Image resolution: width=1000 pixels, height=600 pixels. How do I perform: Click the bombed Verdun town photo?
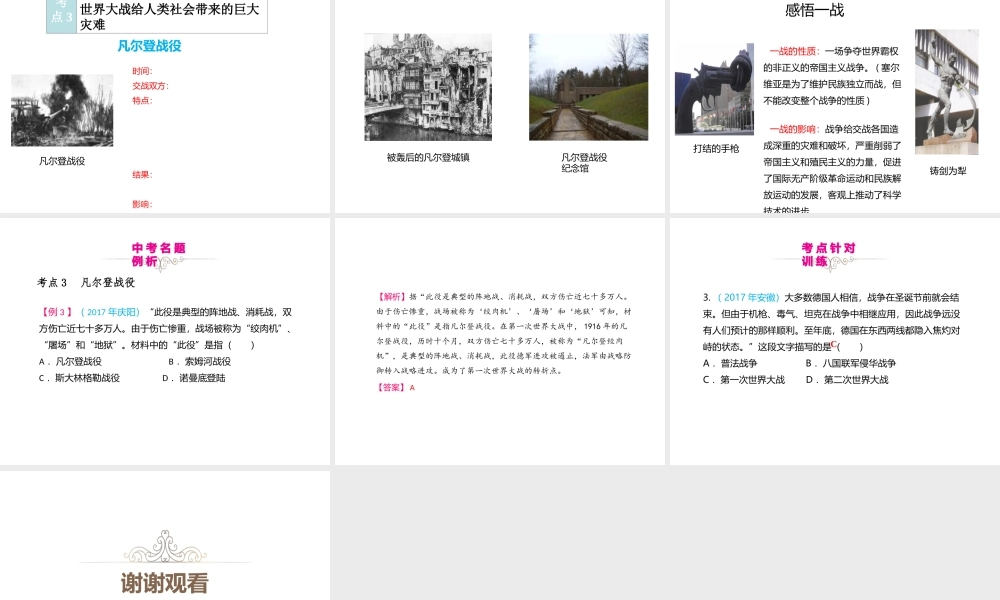(428, 87)
